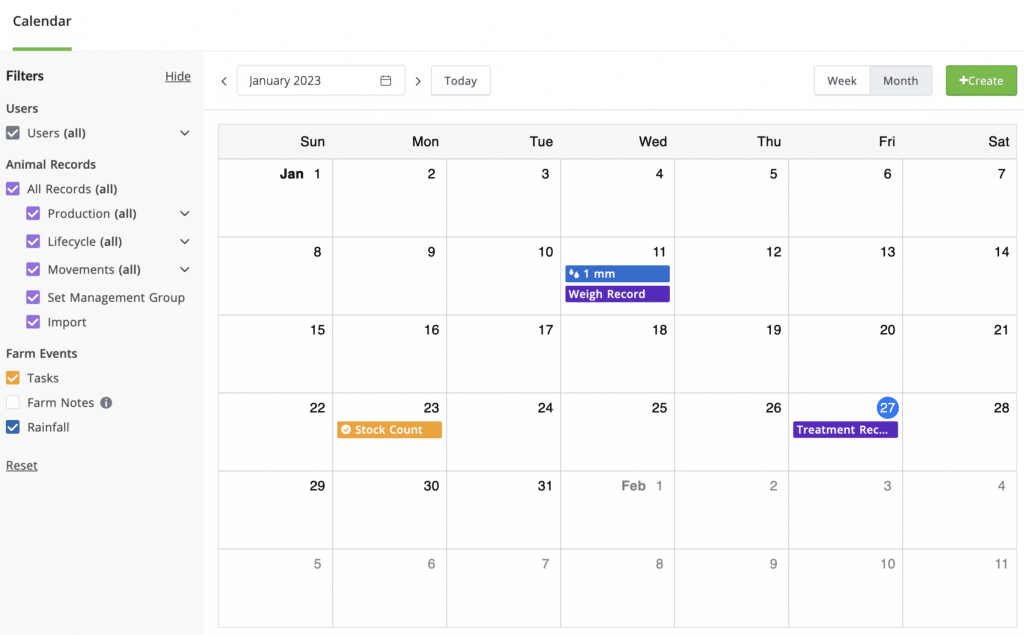Select day 14 cell

[959, 276]
